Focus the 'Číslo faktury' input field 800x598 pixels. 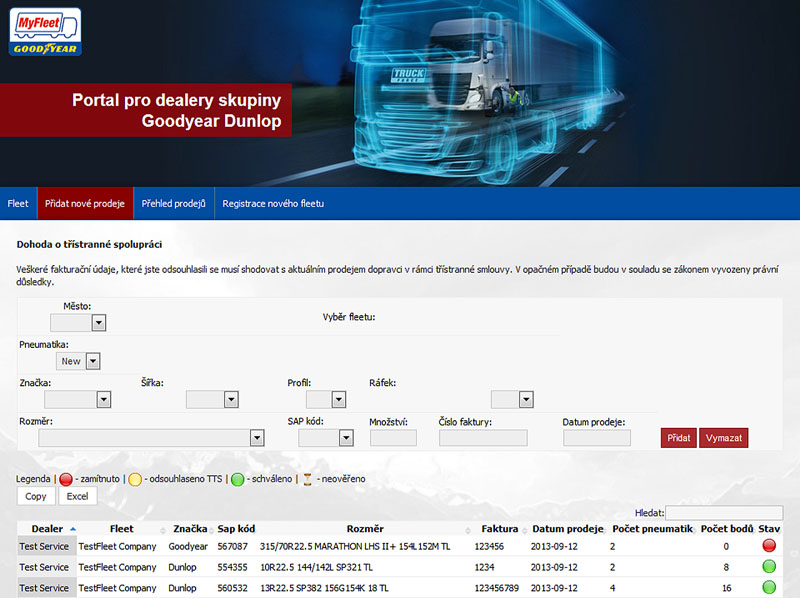483,438
